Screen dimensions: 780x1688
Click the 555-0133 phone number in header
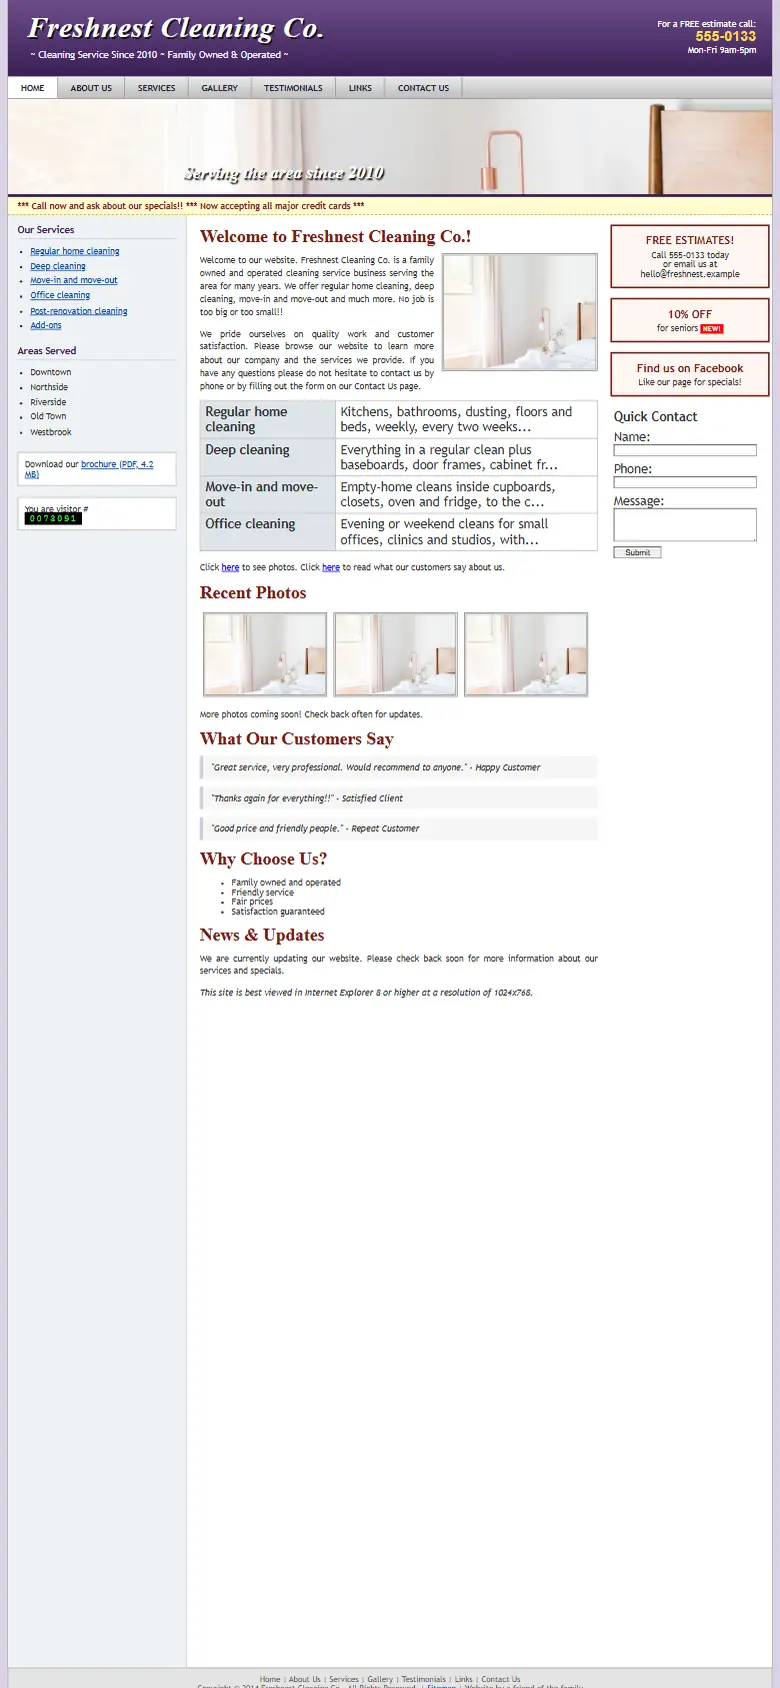click(x=726, y=36)
